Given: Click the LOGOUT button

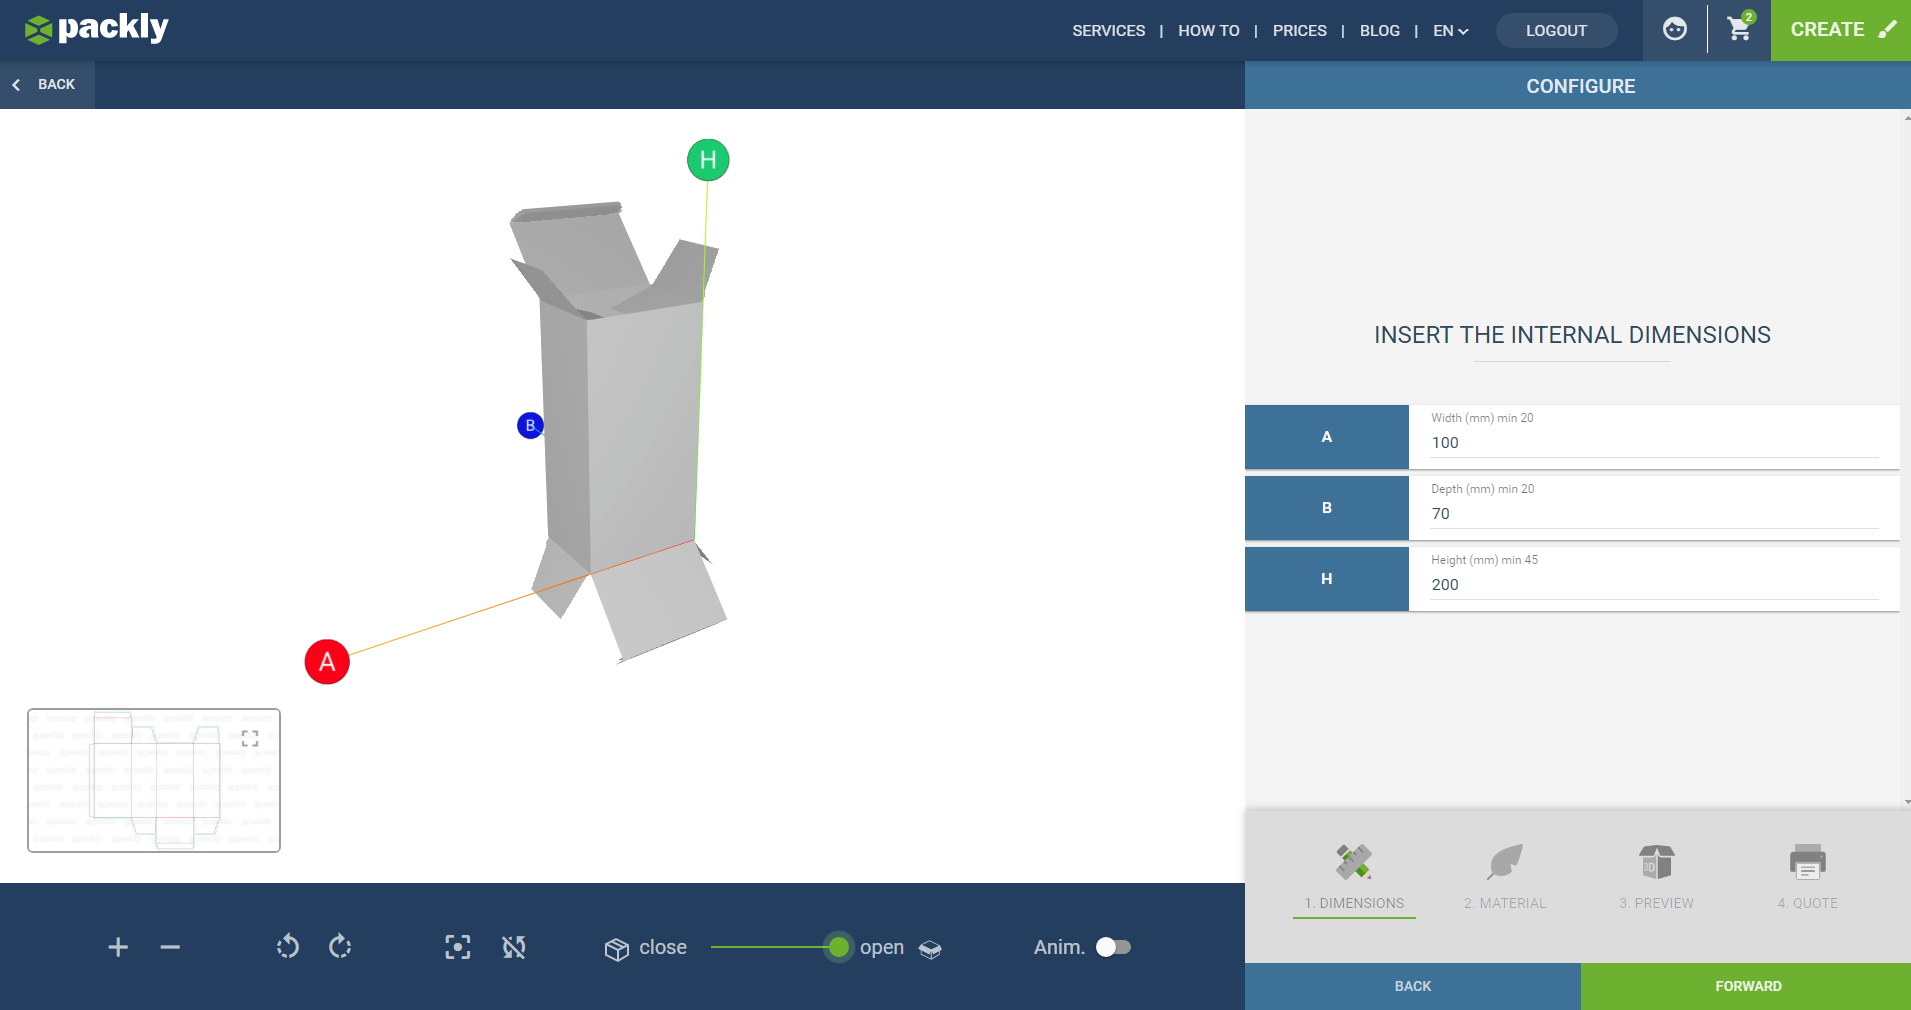Looking at the screenshot, I should click(1556, 31).
